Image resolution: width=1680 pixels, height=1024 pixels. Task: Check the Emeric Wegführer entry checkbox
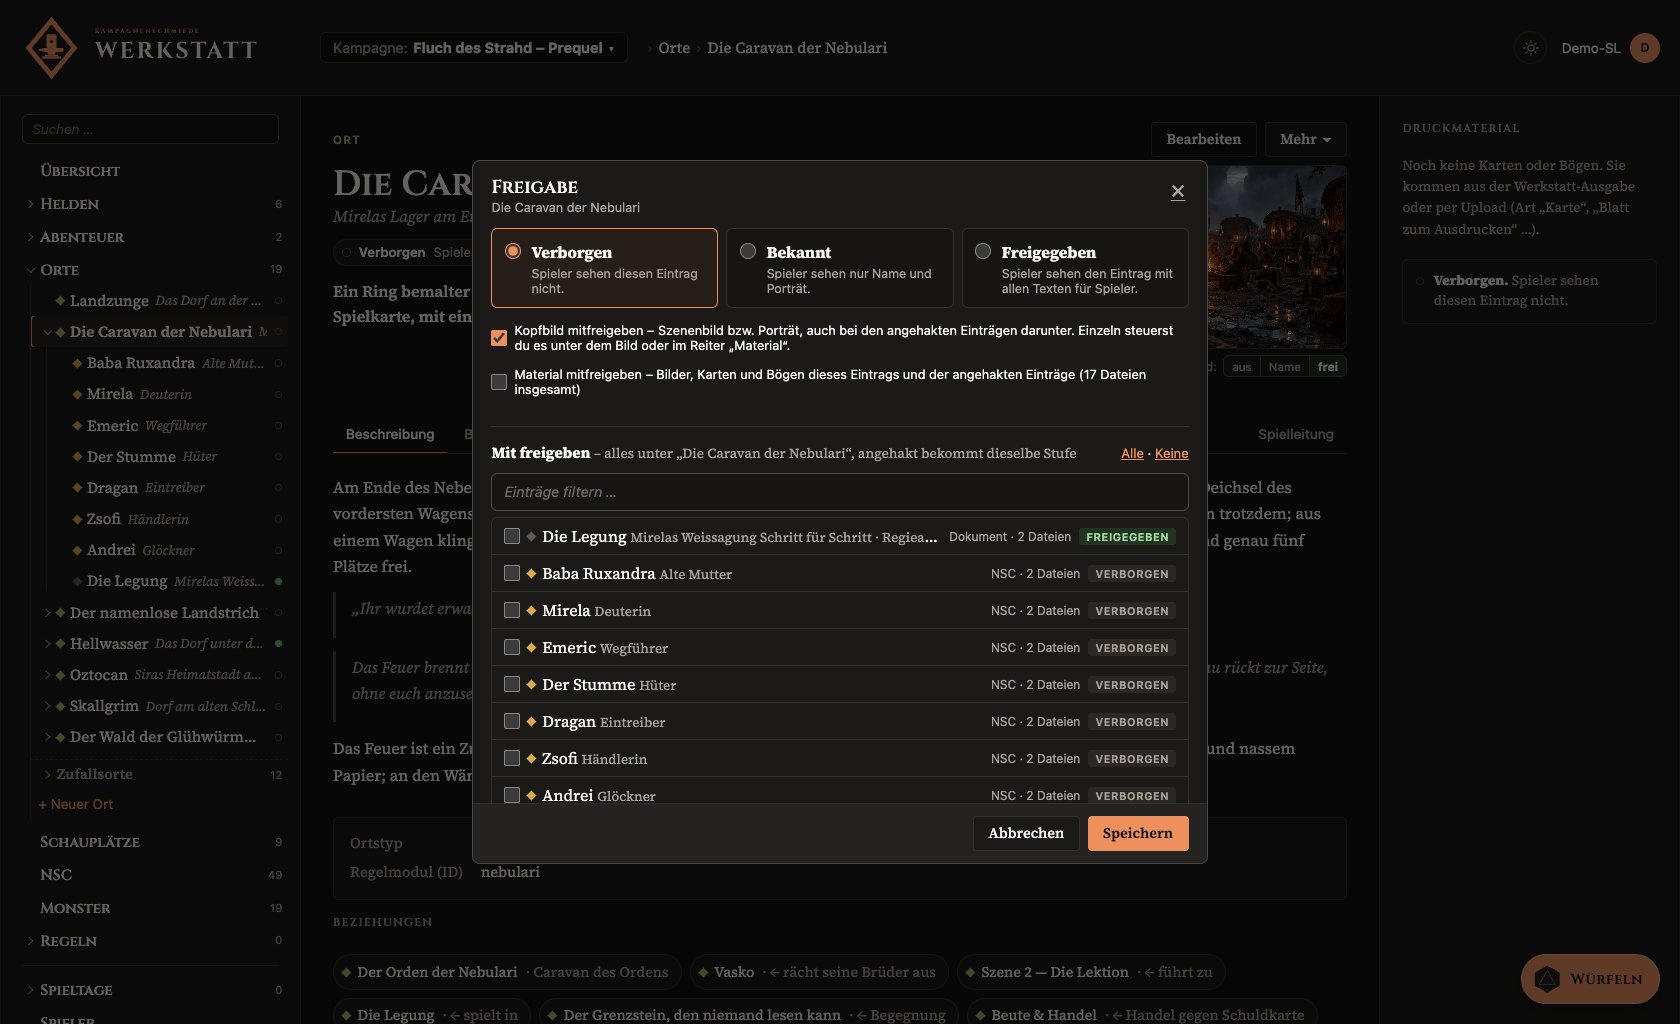tap(512, 648)
